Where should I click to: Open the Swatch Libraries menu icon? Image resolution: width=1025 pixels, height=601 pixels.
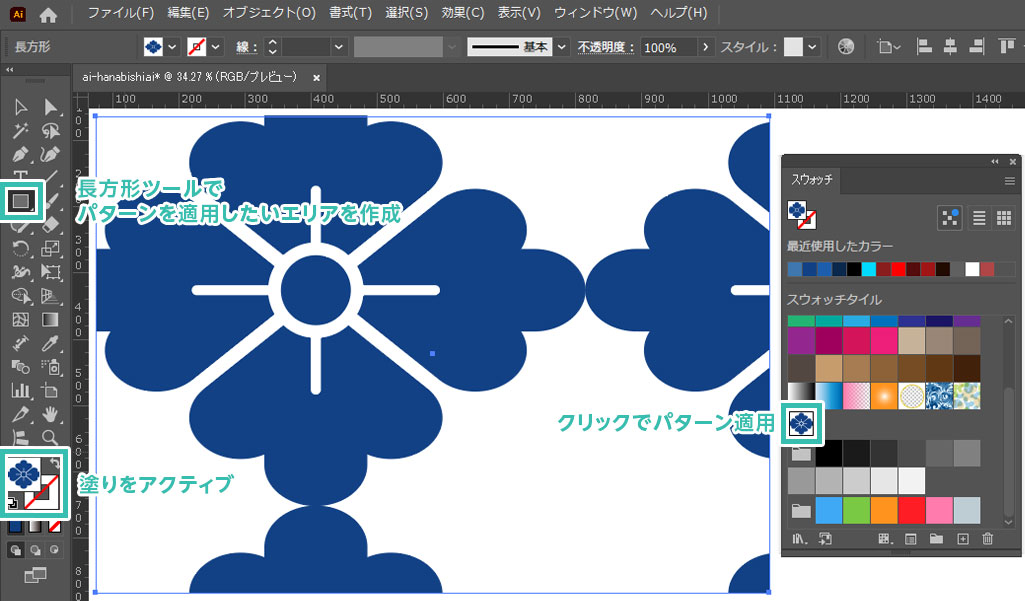click(x=799, y=539)
